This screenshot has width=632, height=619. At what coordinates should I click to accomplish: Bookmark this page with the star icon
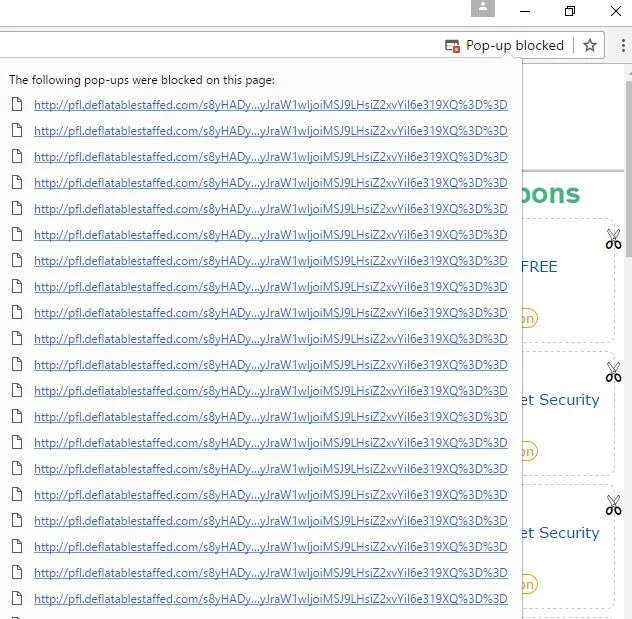tap(590, 45)
